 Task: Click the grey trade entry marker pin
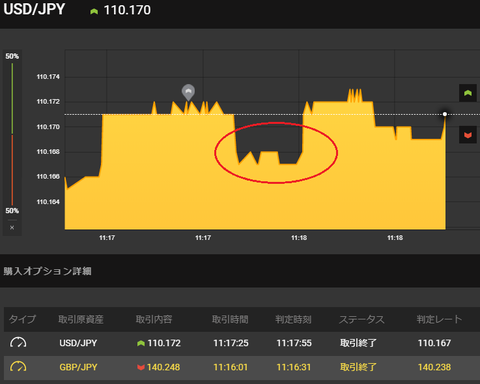188,92
